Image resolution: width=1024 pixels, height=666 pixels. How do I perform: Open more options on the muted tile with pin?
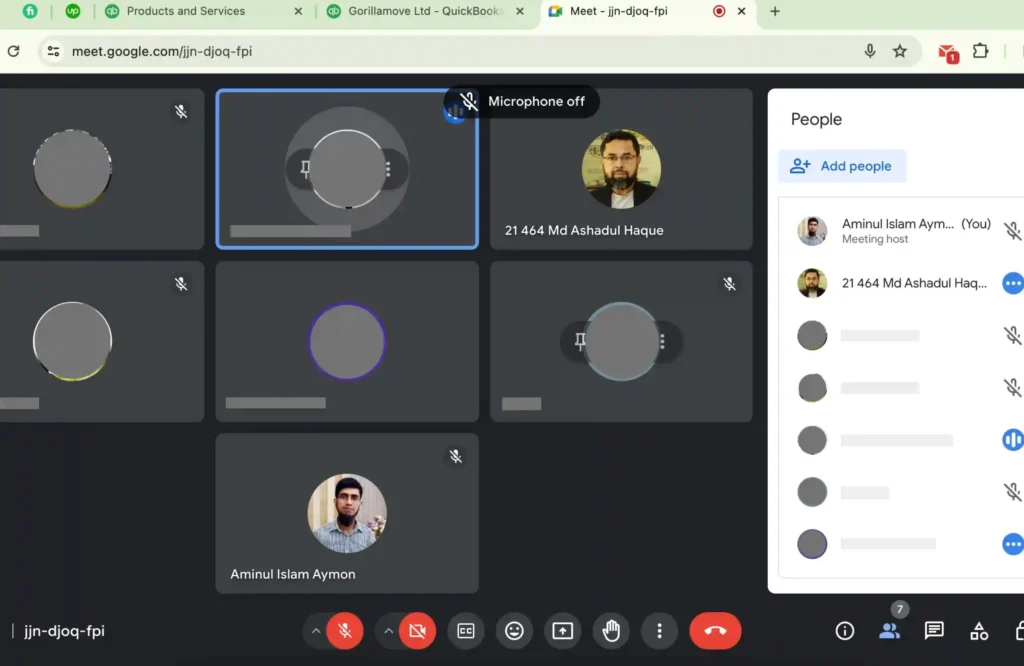pos(662,341)
